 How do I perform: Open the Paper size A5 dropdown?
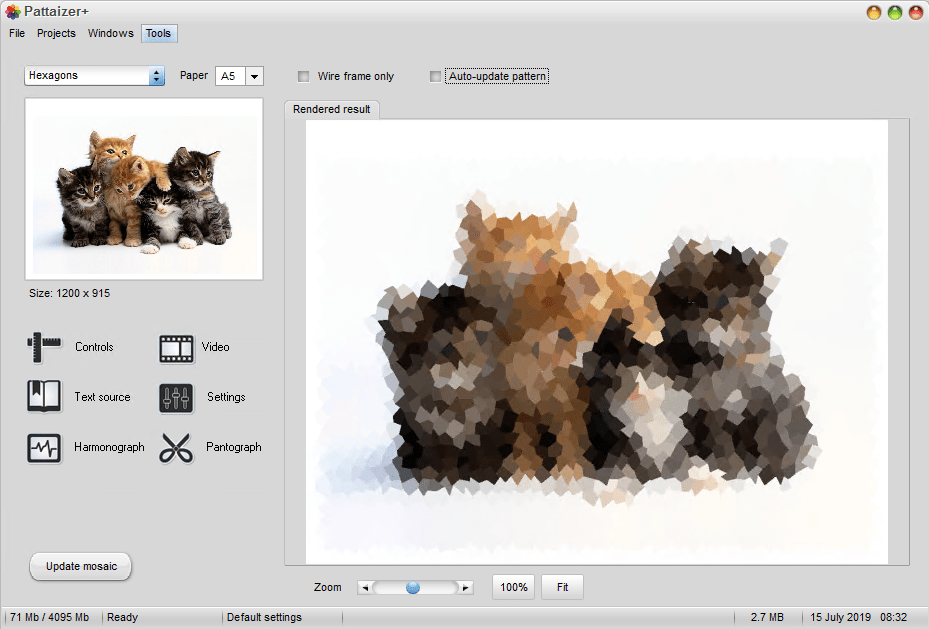(254, 76)
